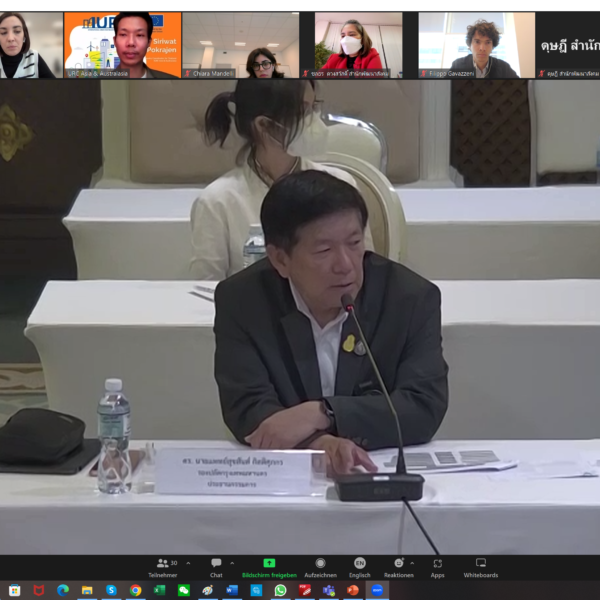The width and height of the screenshot is (600, 600).
Task: Open blue screen-capture app in taskbar
Action: click(x=256, y=590)
